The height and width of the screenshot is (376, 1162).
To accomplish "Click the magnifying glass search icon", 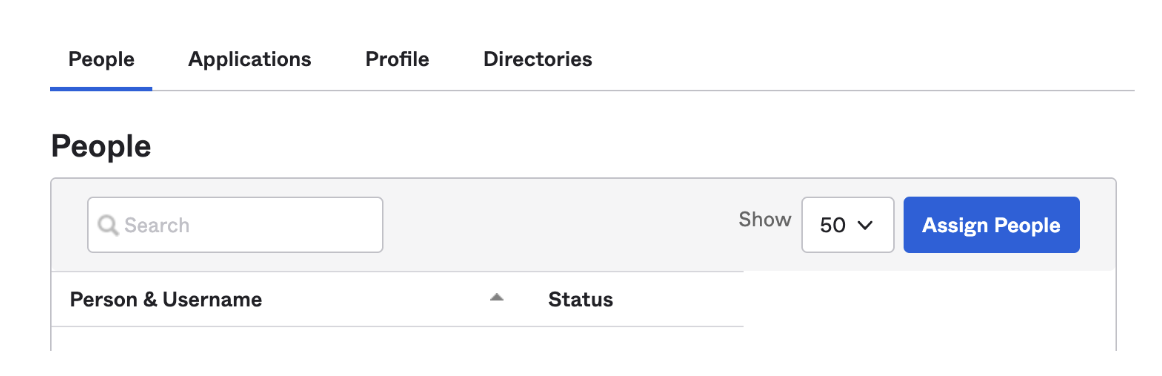I will (x=108, y=225).
